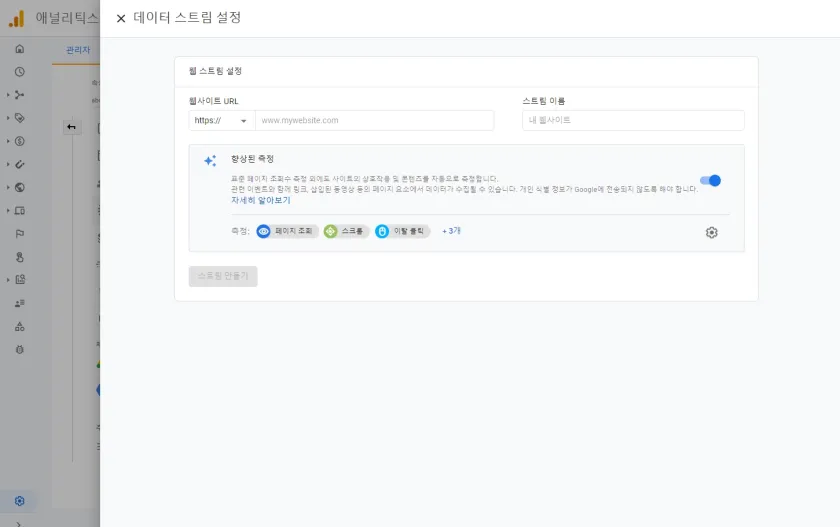Click the 이탈 클릭 measurement chip
Screen dimensions: 840x527
[x=403, y=231]
